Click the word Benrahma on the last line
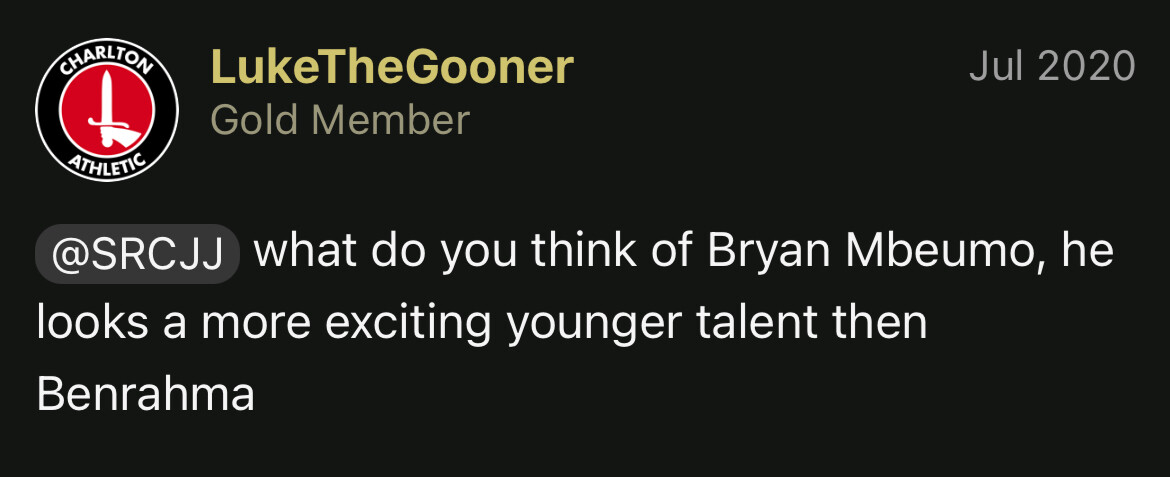This screenshot has width=1170, height=477. [146, 394]
